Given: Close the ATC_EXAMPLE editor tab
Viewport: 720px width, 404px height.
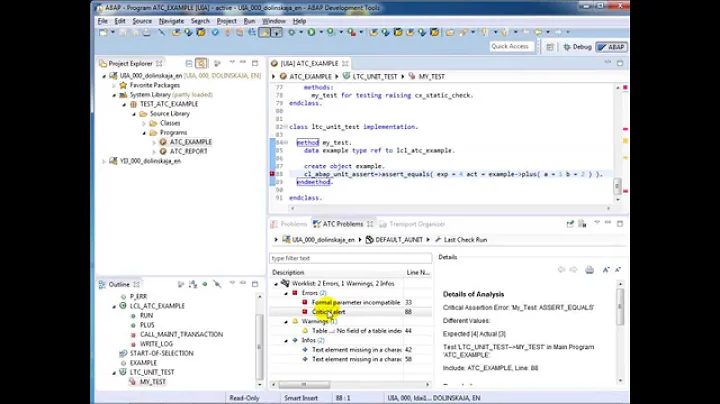Looking at the screenshot, I should pos(345,63).
